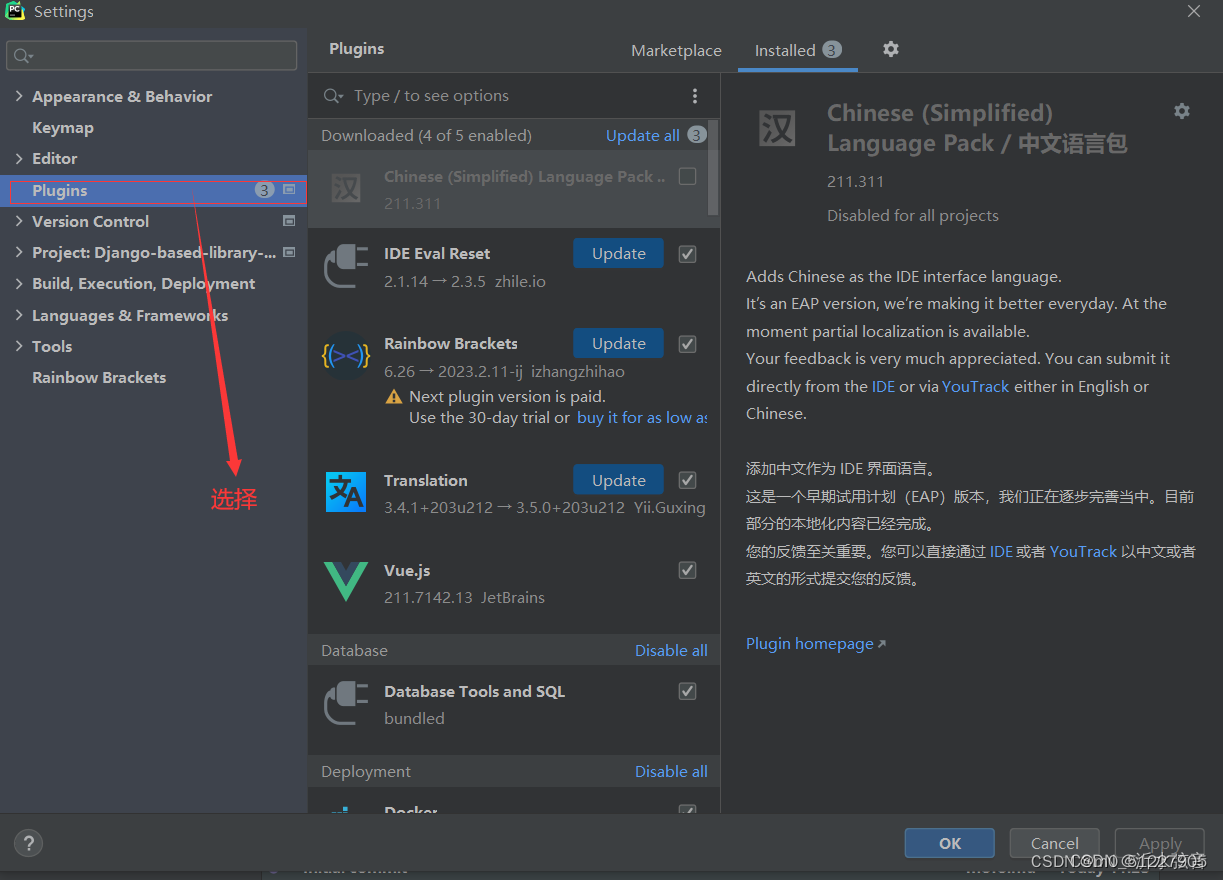Confirm settings with OK button
Image resolution: width=1223 pixels, height=880 pixels.
pyautogui.click(x=949, y=843)
